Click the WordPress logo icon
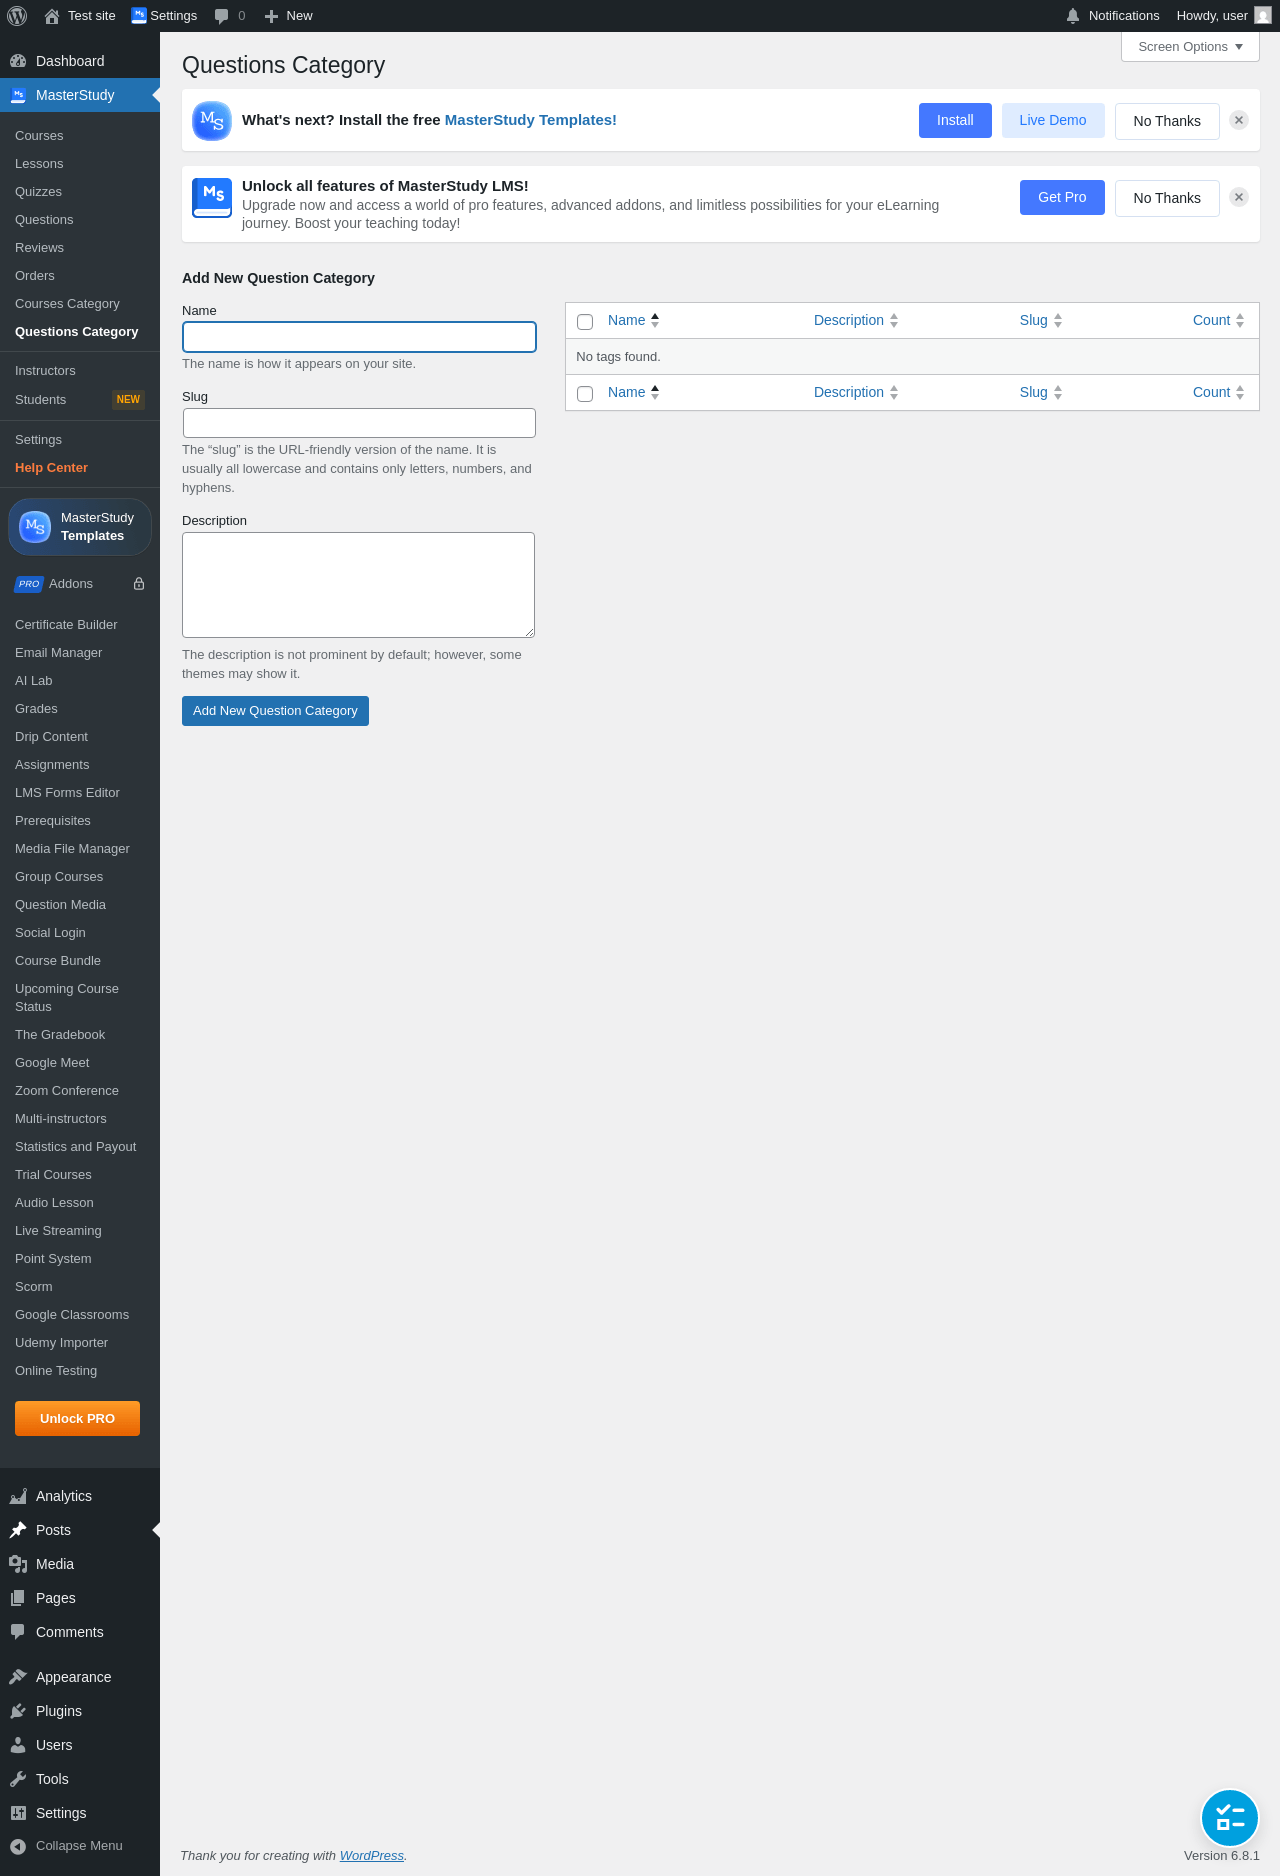This screenshot has height=1876, width=1280. [x=17, y=16]
